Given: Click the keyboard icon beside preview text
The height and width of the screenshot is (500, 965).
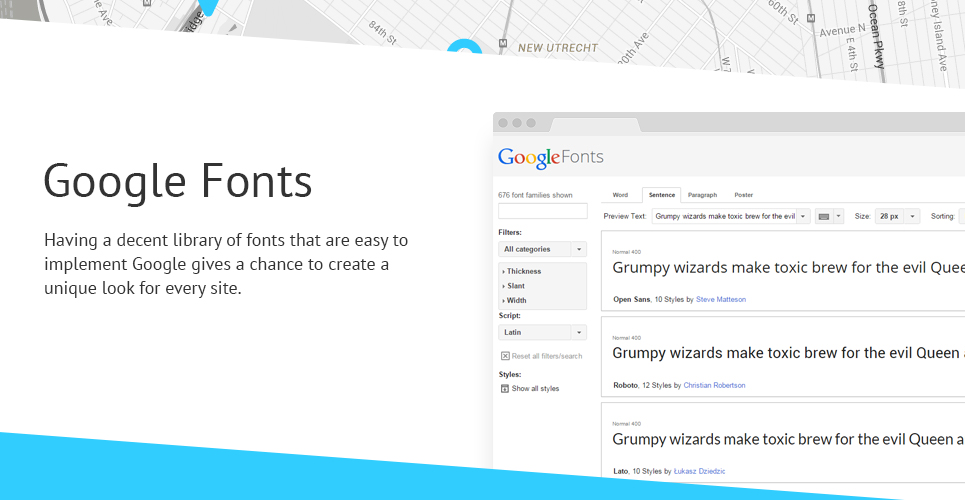Looking at the screenshot, I should 823,217.
